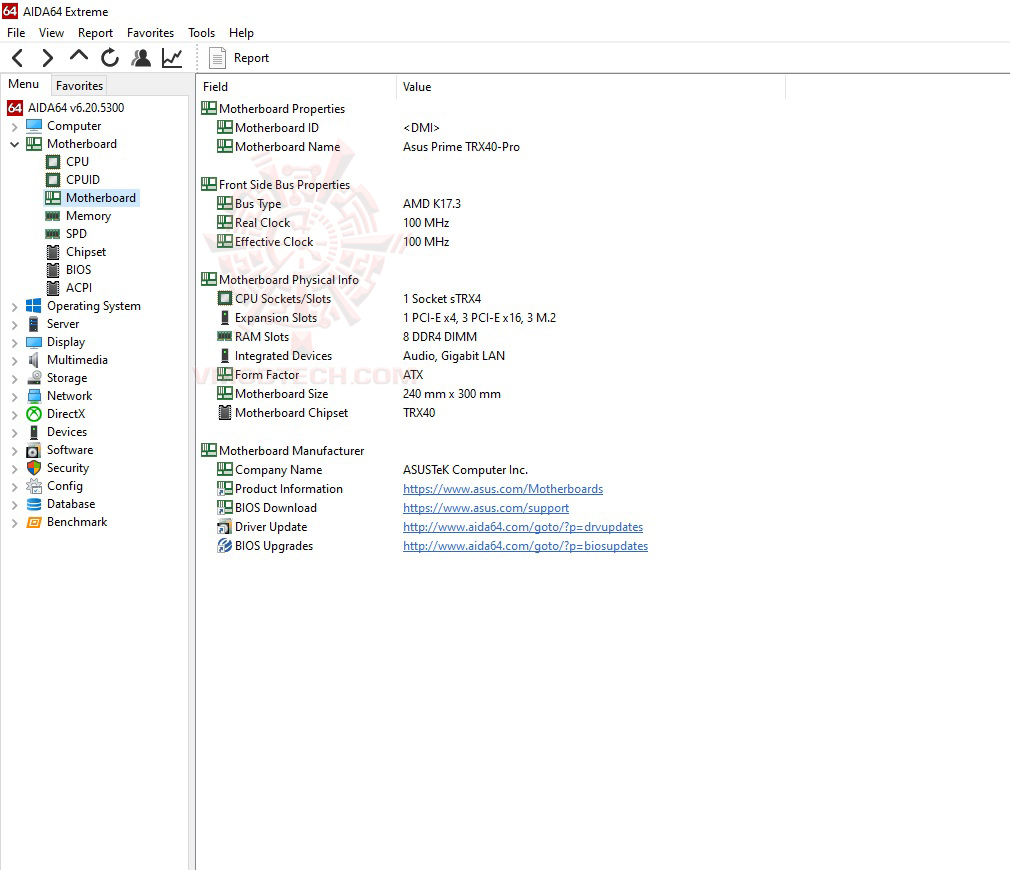Select Memory in the tree
This screenshot has width=1010, height=870.
point(88,216)
